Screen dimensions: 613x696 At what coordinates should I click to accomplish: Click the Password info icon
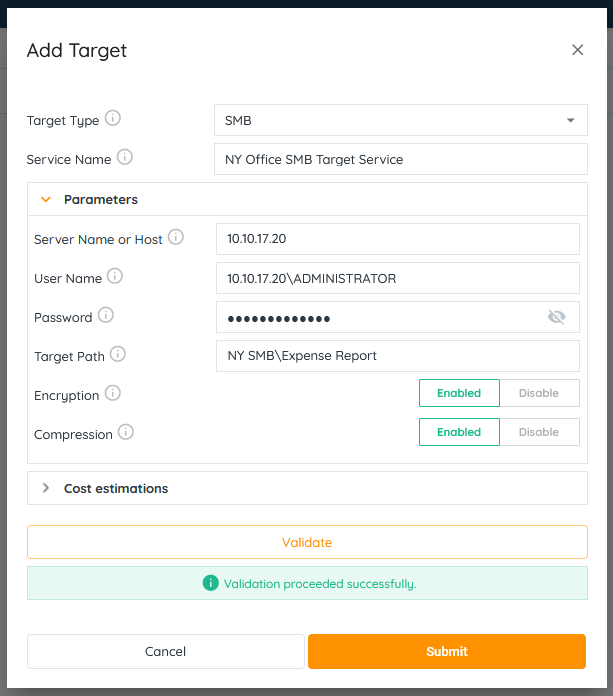pyautogui.click(x=106, y=316)
